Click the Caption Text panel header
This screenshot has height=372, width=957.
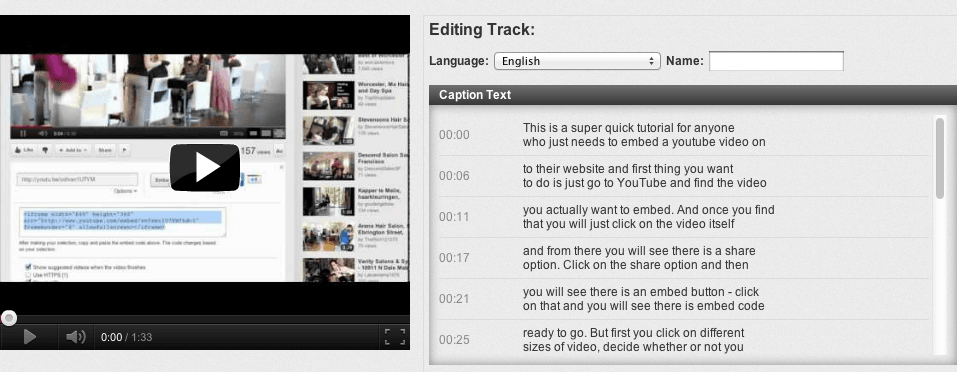click(693, 95)
